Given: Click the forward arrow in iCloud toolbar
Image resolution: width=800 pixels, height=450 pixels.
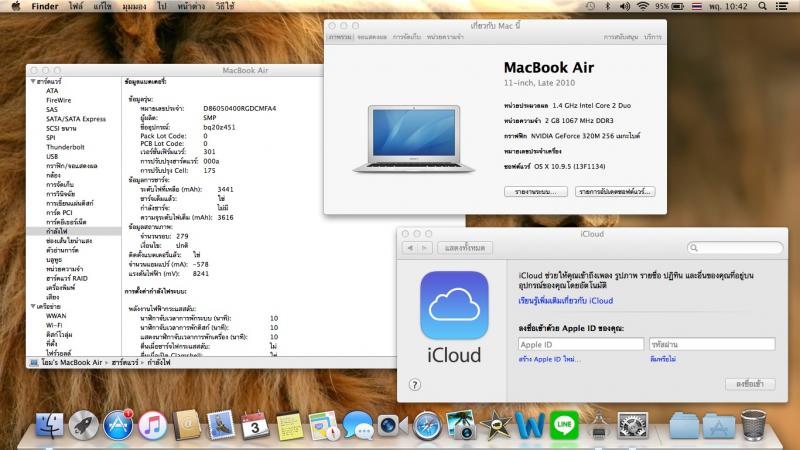Looking at the screenshot, I should [x=424, y=247].
